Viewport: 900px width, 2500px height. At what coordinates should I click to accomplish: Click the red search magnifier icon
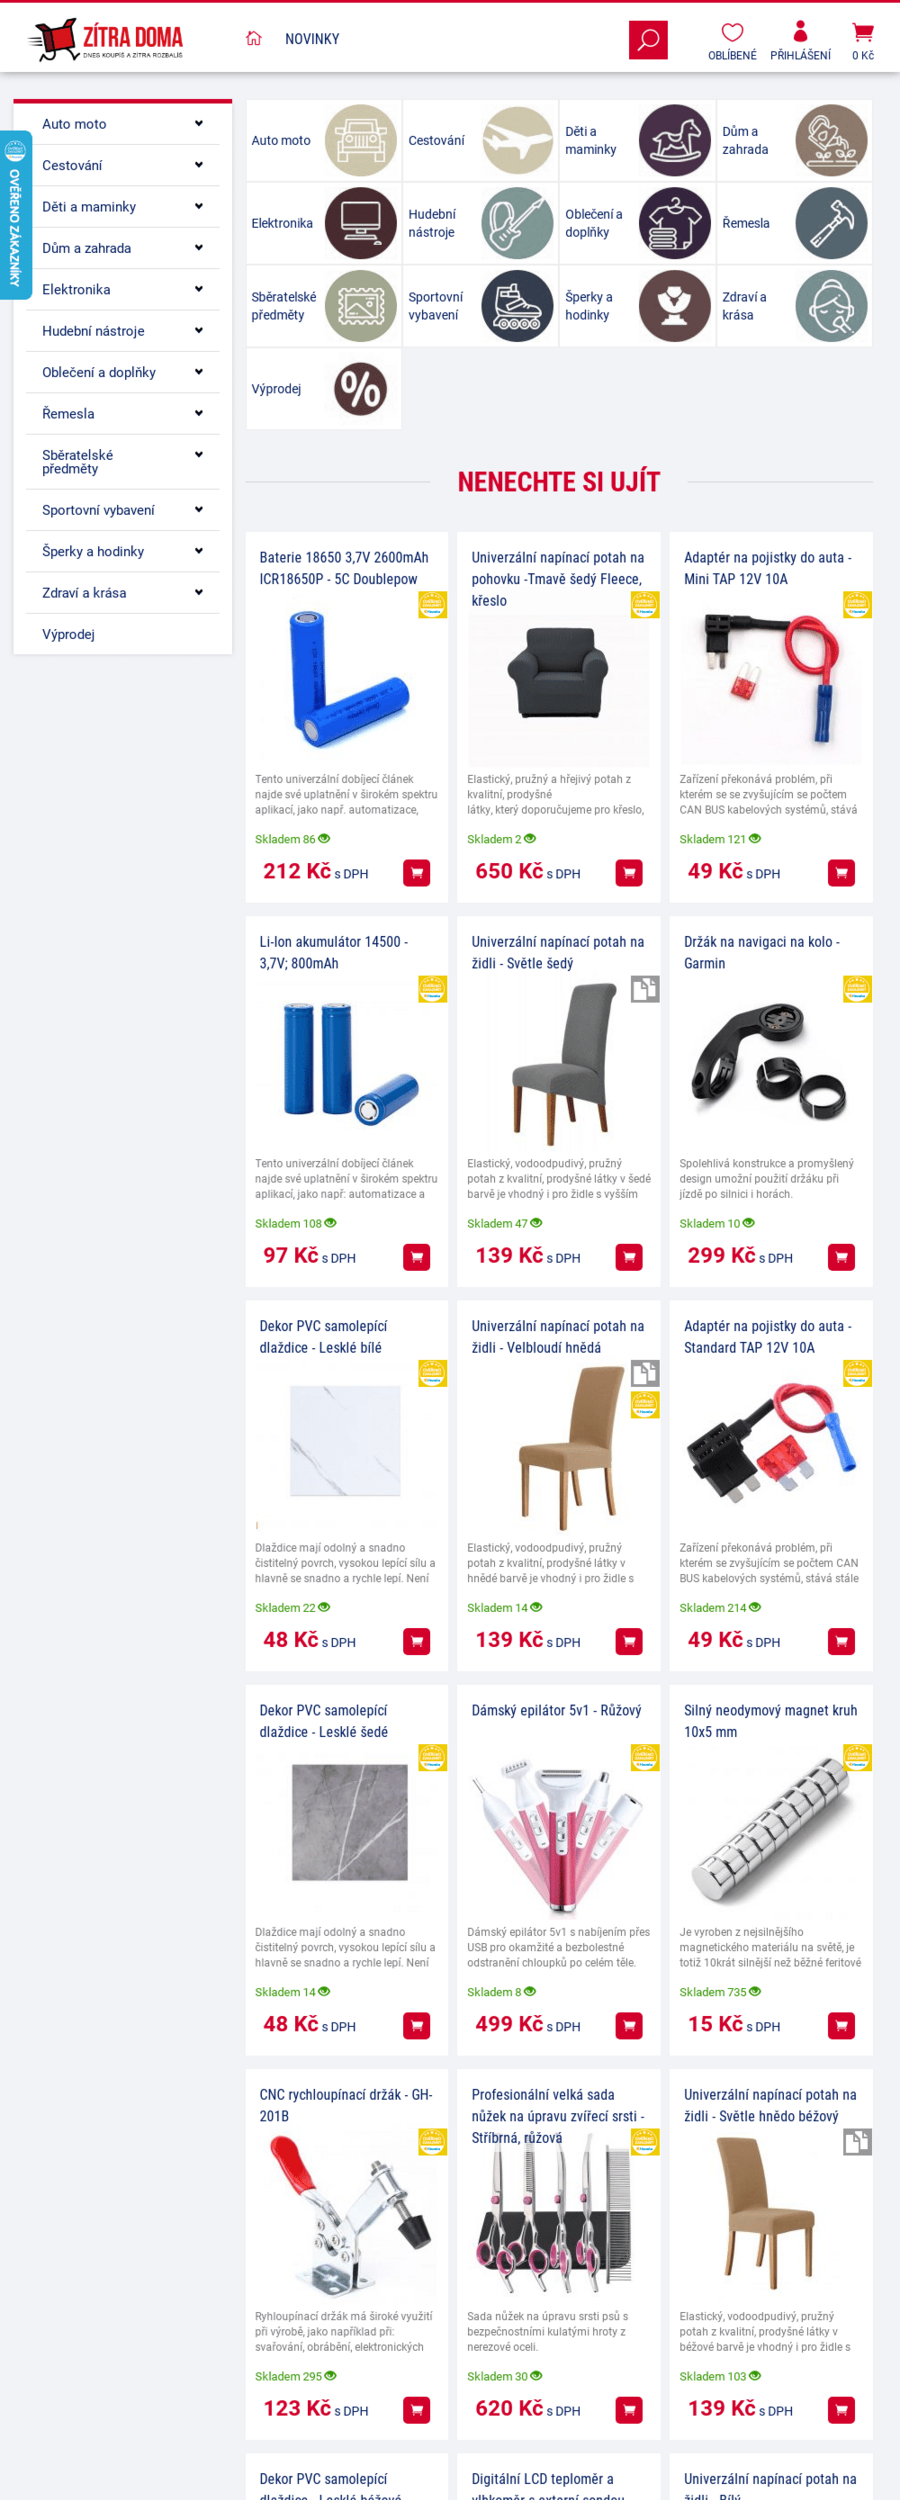[x=648, y=40]
